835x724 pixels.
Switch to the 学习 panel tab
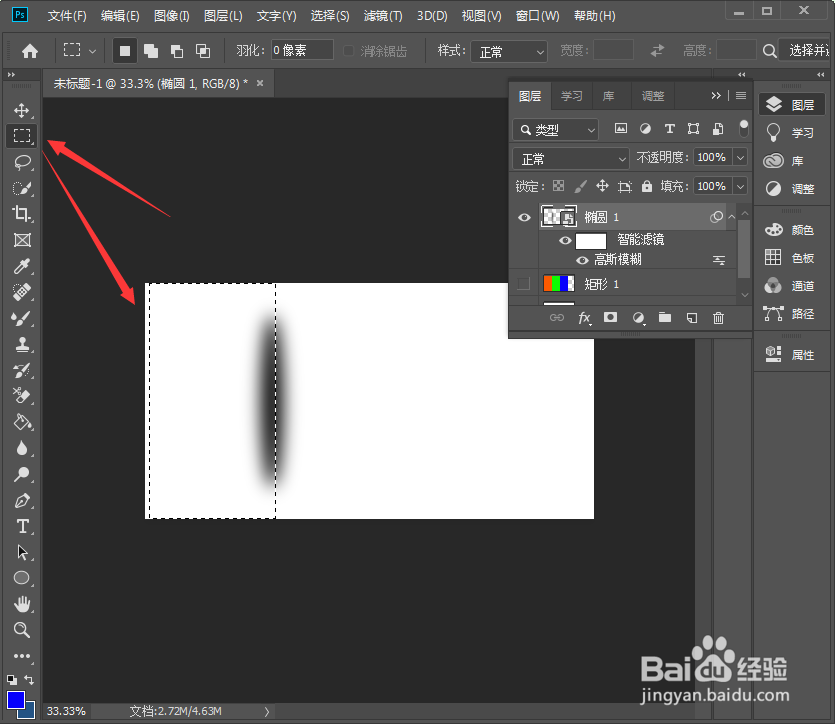[571, 96]
